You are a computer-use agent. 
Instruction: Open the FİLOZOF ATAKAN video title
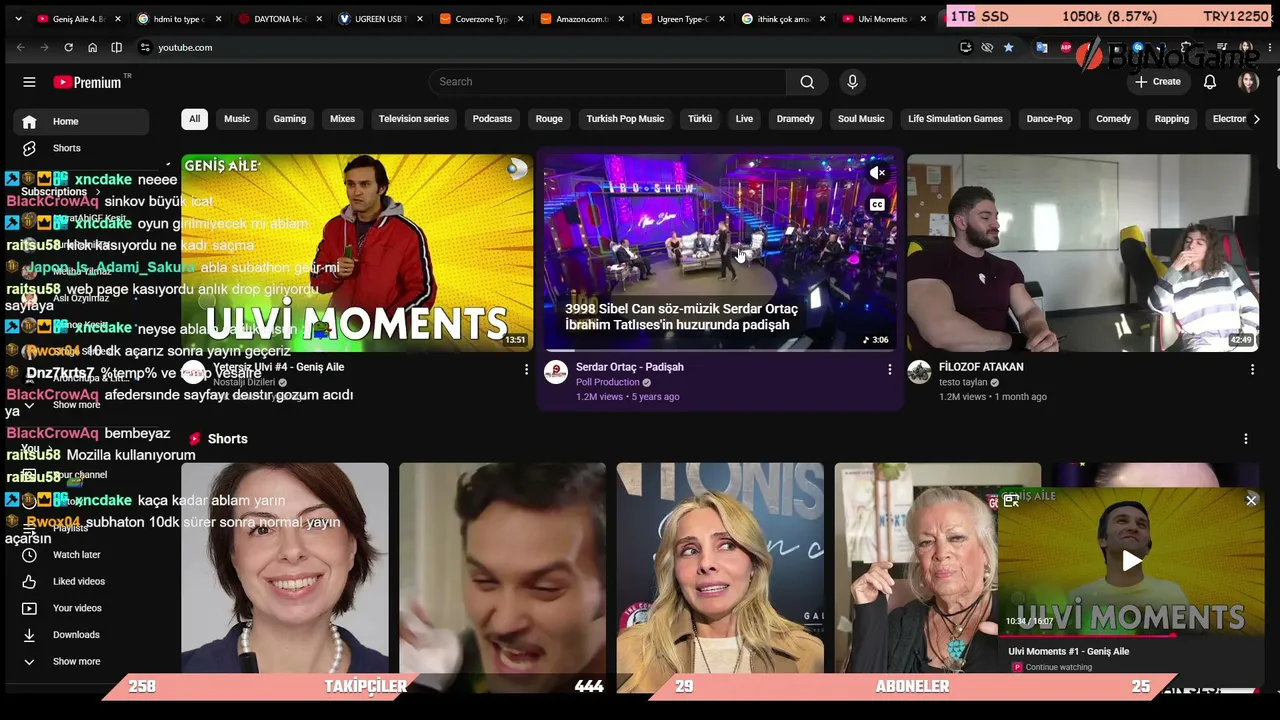(981, 367)
